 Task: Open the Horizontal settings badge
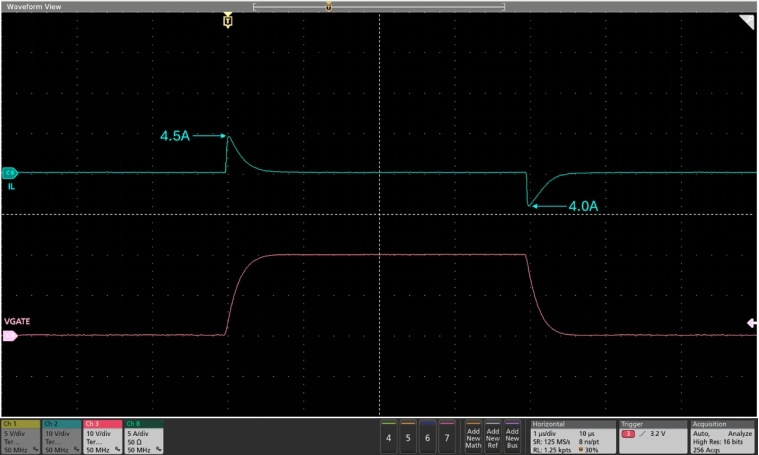570,436
